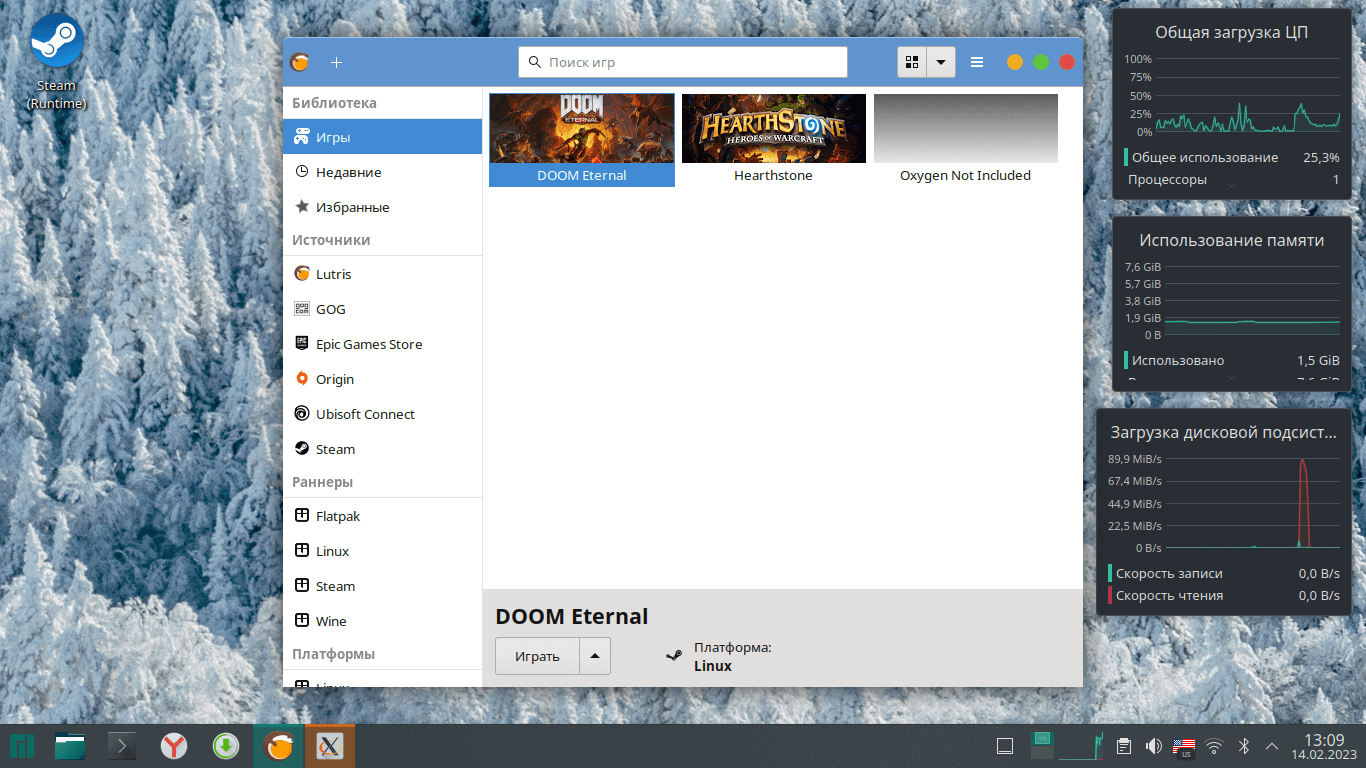Open the Manjaro application launcher

(22, 746)
